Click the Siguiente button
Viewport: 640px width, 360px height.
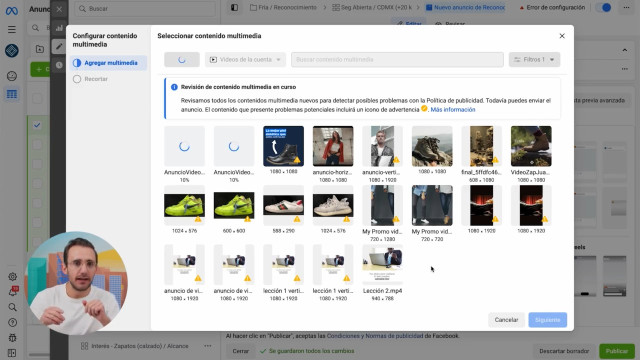point(547,320)
